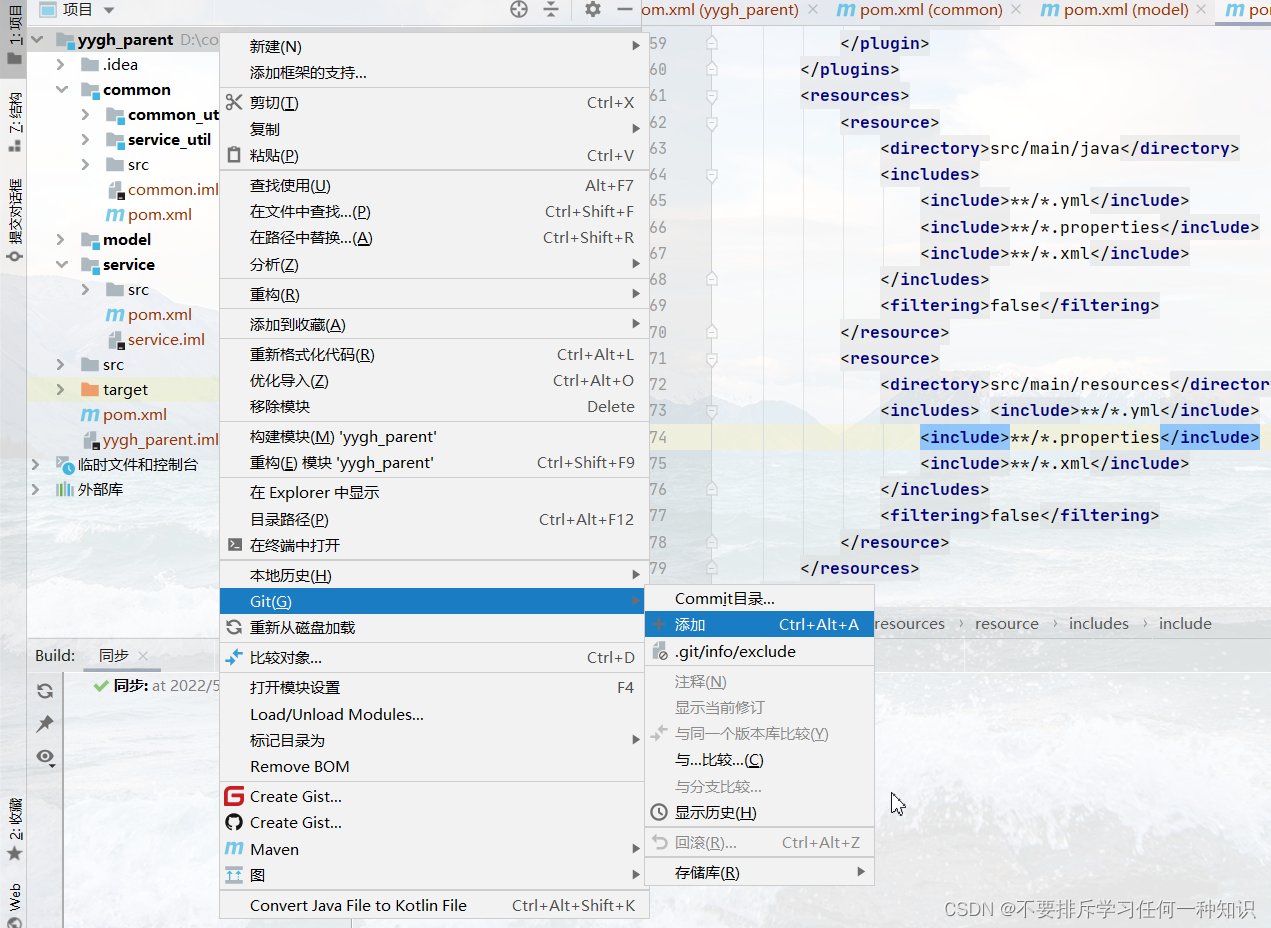This screenshot has height=928, width=1271.
Task: Click 'include' in editor breadcrumb
Action: [x=1185, y=624]
